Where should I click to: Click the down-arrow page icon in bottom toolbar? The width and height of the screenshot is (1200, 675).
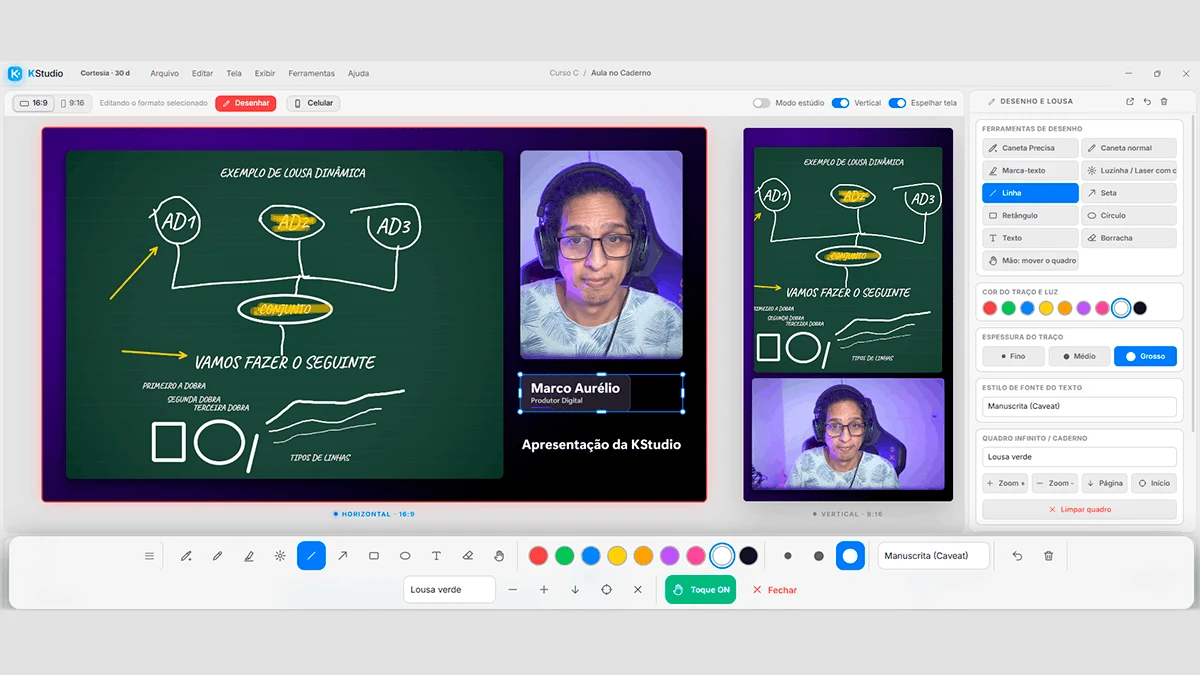(x=575, y=590)
